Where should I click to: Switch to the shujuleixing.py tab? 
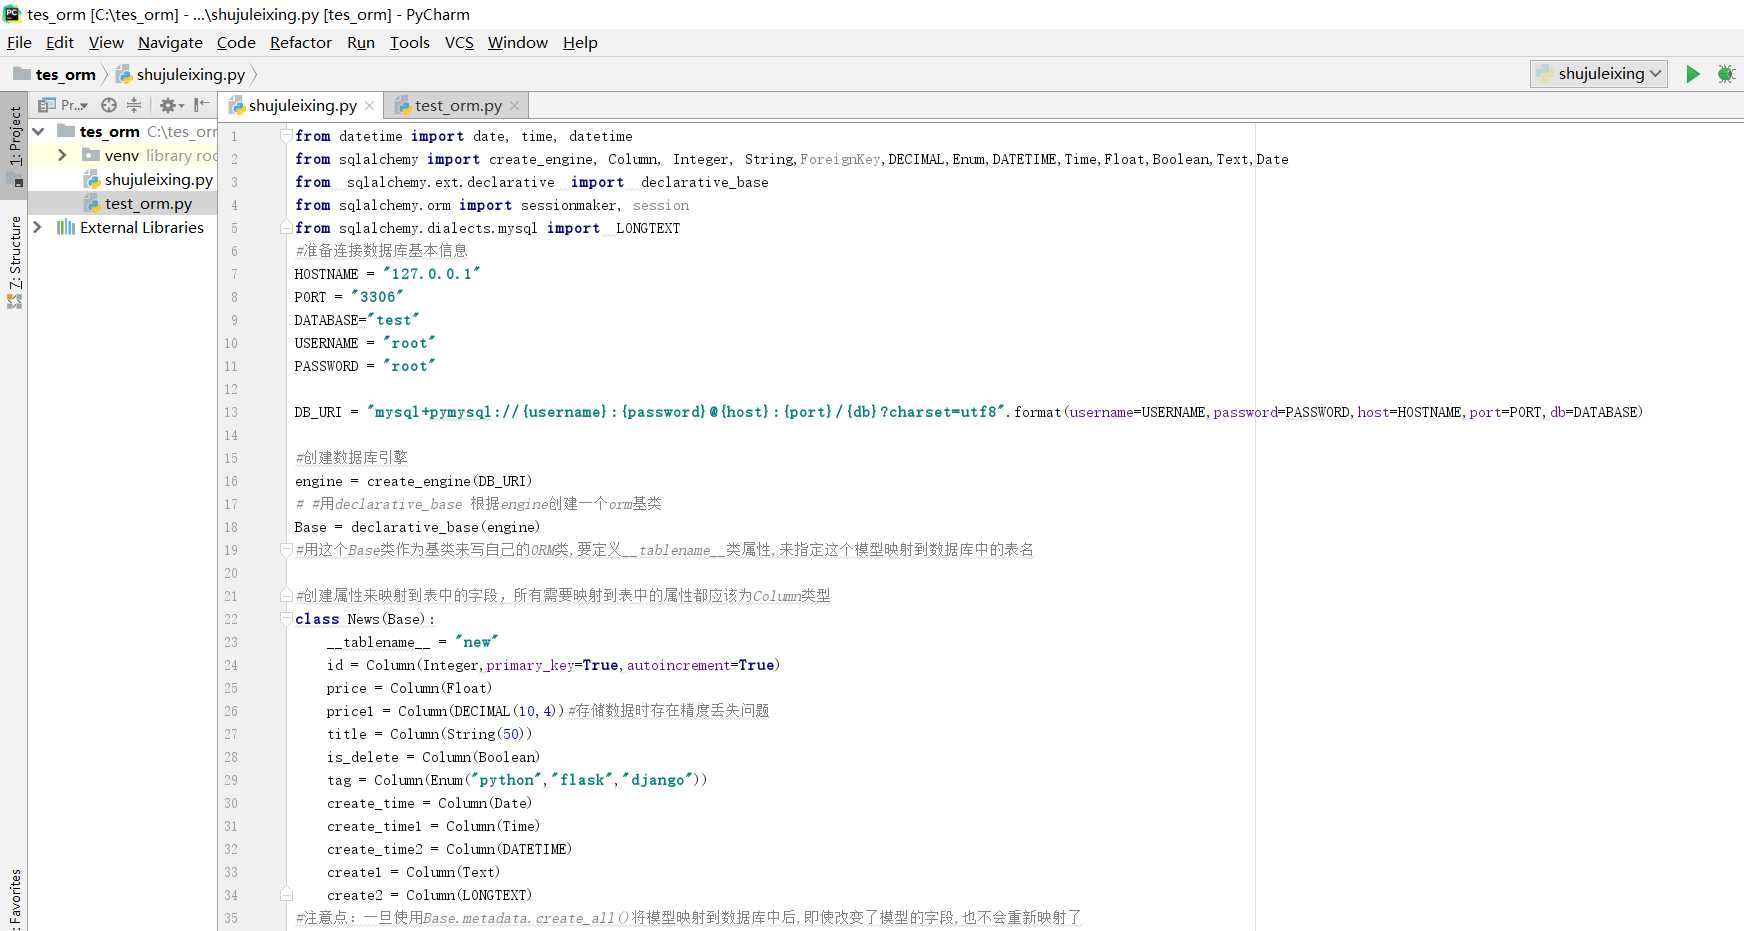point(302,106)
